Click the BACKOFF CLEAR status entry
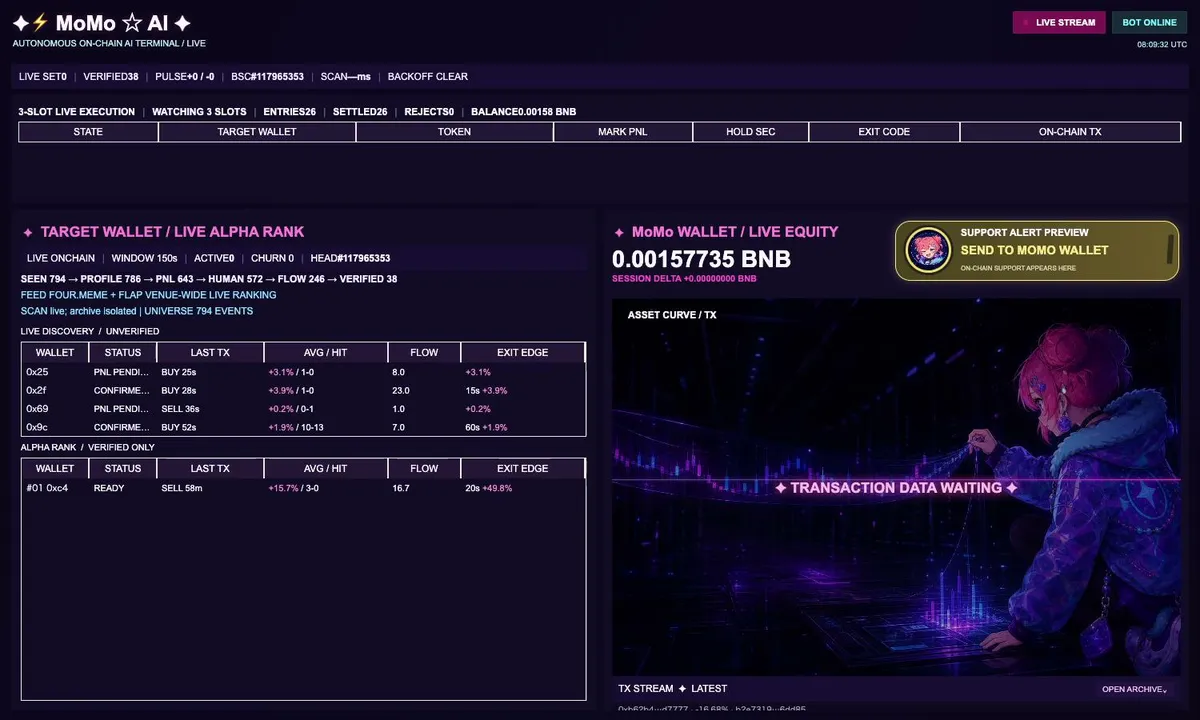 point(427,77)
